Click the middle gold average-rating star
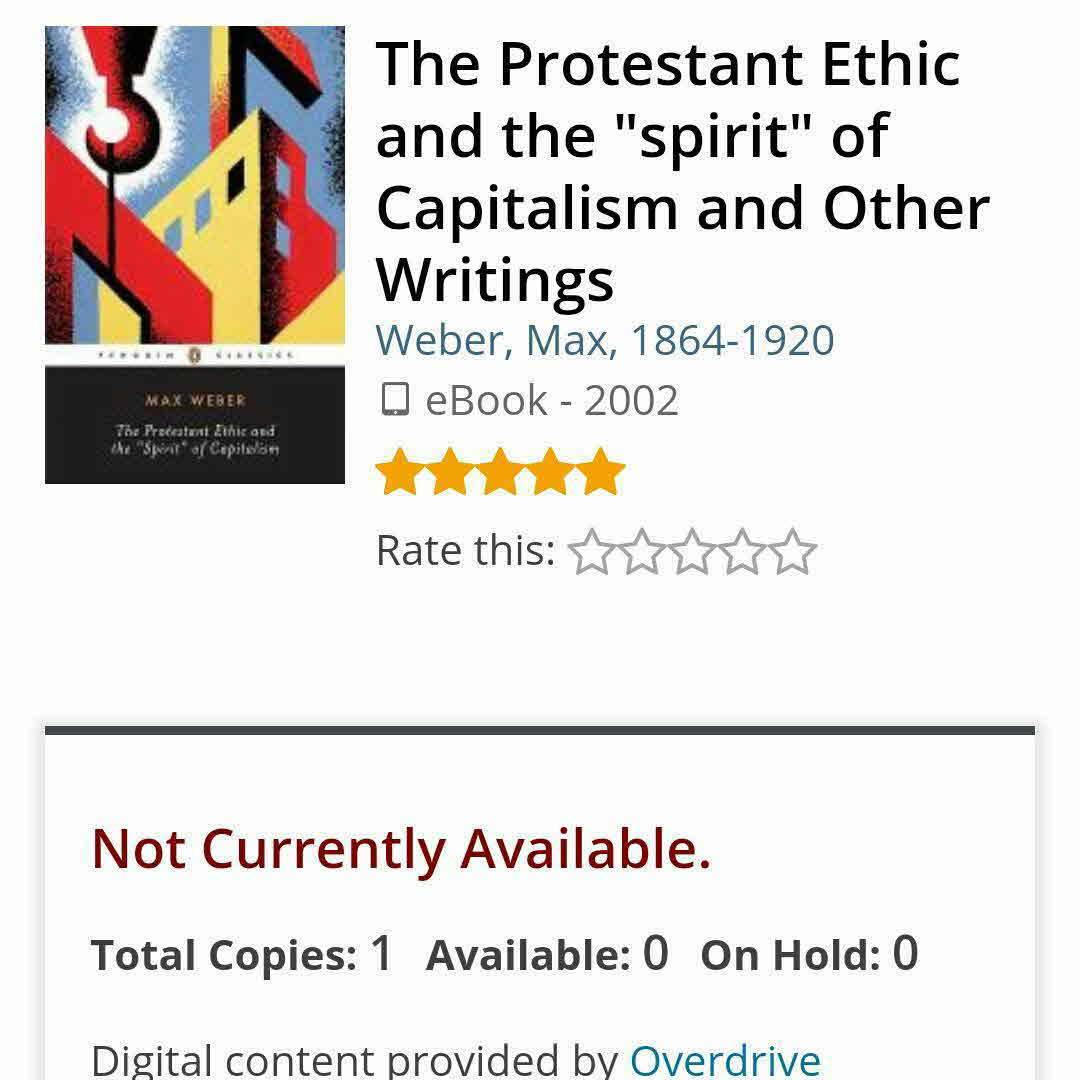 click(x=500, y=472)
